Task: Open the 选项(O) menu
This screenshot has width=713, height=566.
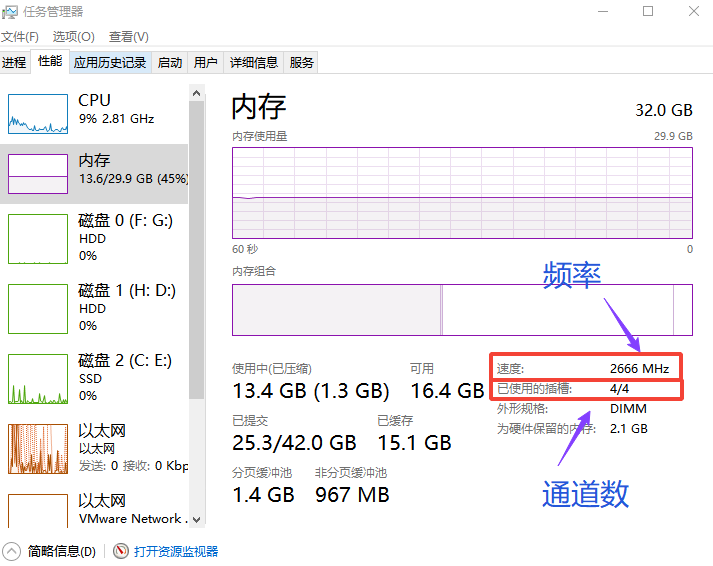Action: (x=73, y=36)
